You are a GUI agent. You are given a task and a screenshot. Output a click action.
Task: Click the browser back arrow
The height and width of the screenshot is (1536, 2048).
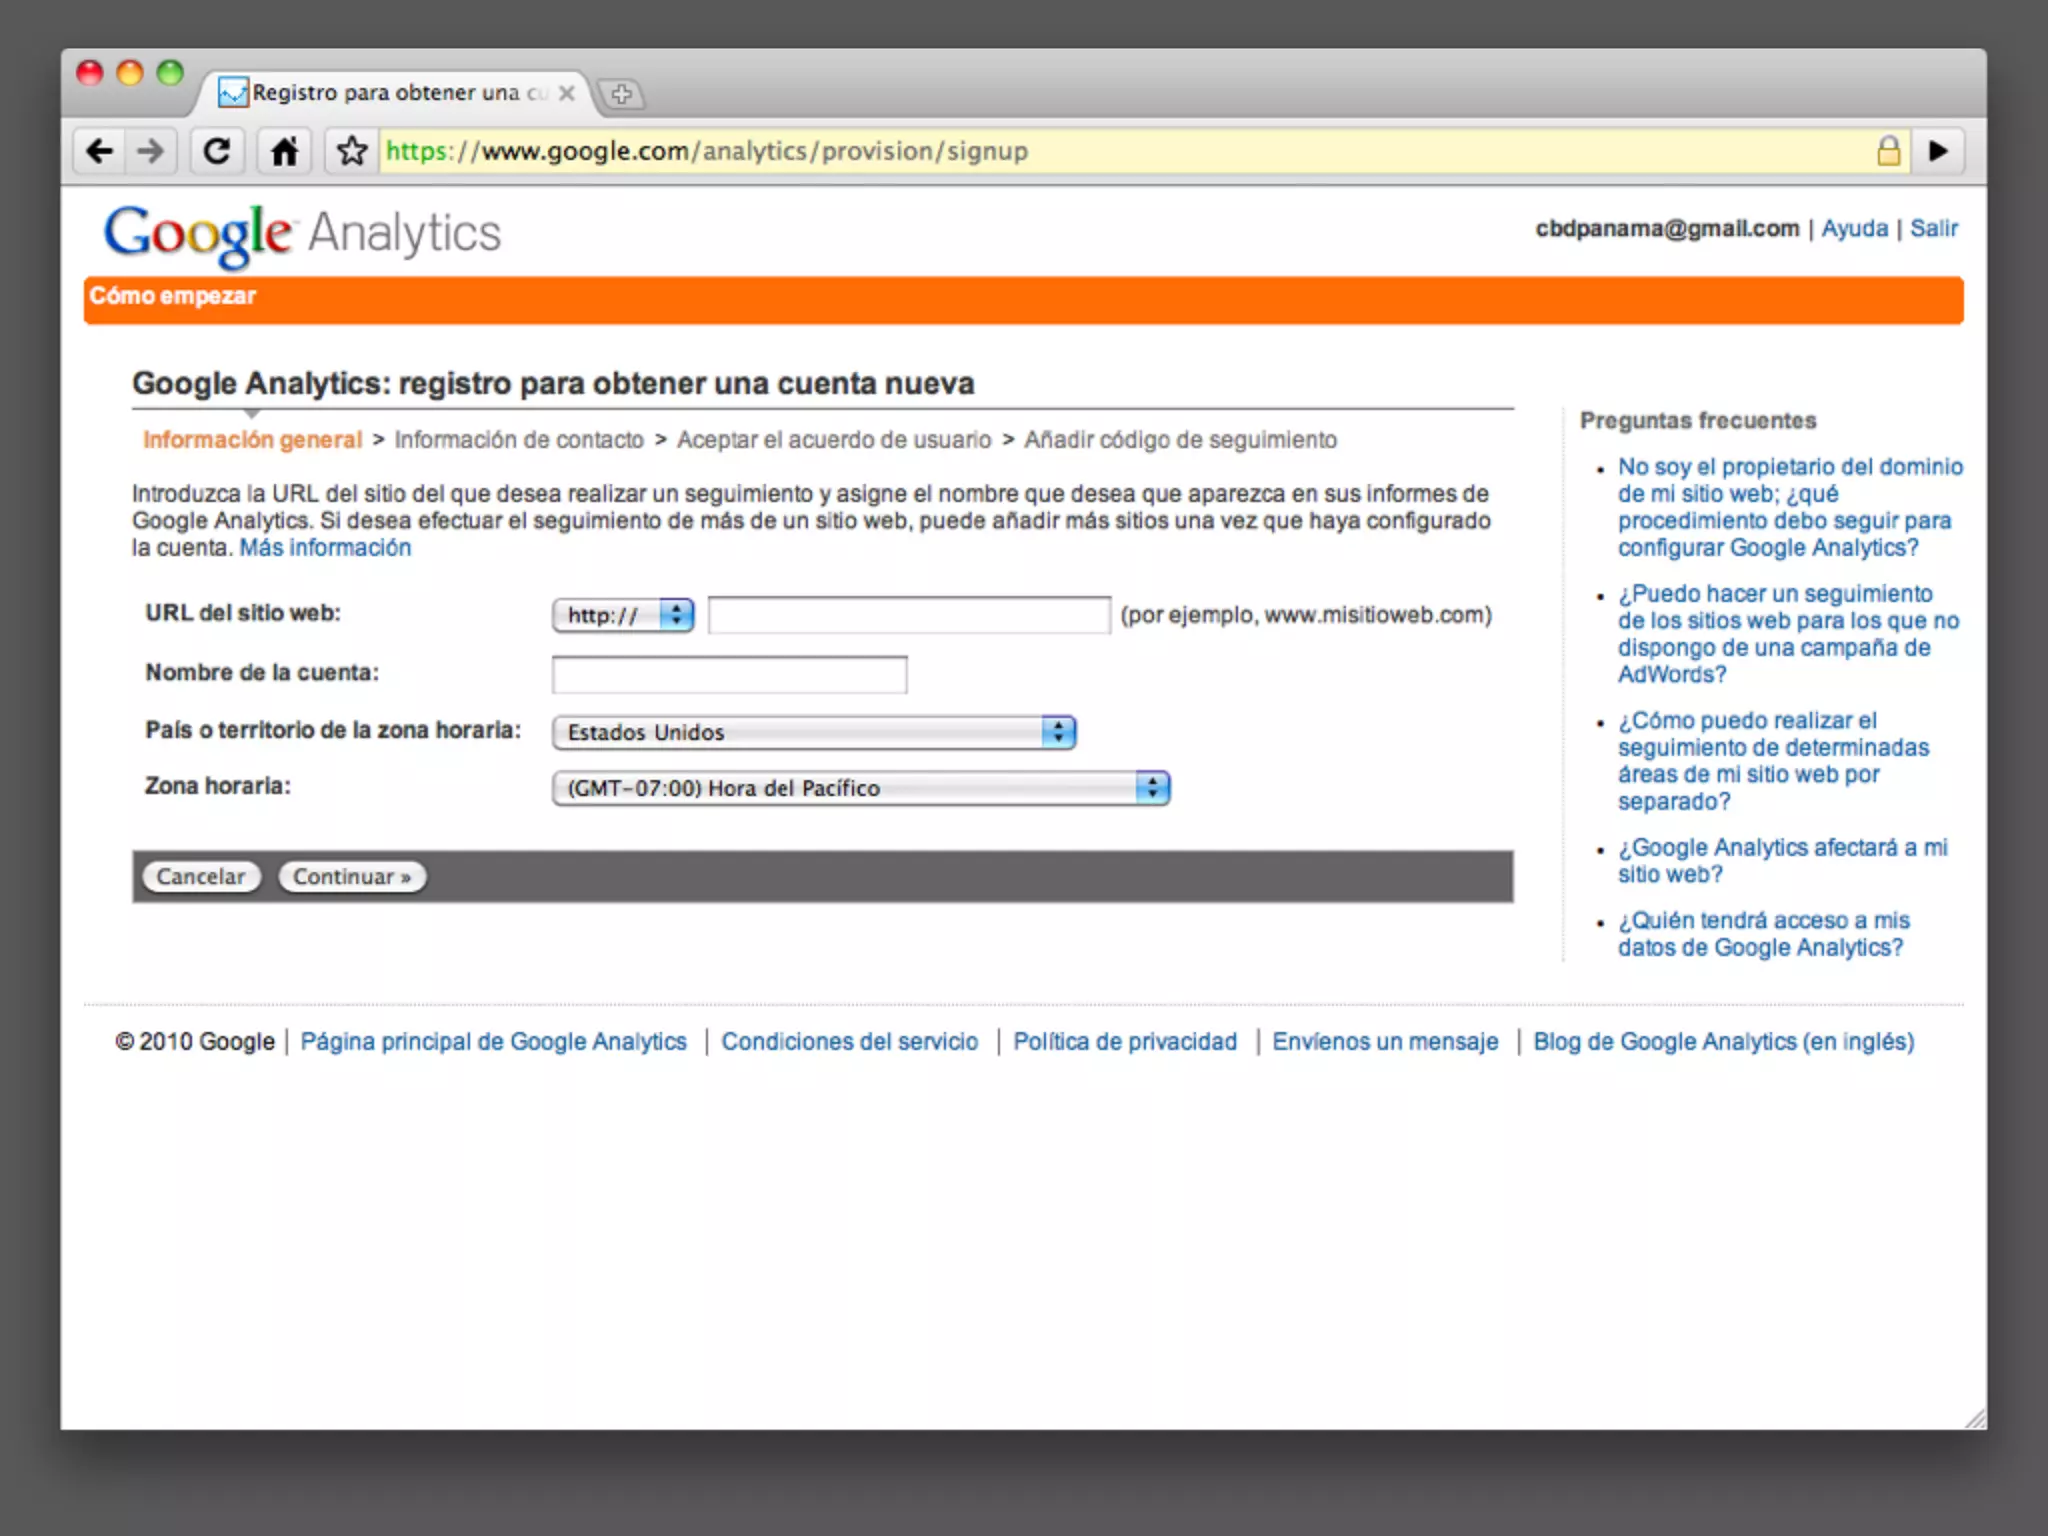click(99, 151)
